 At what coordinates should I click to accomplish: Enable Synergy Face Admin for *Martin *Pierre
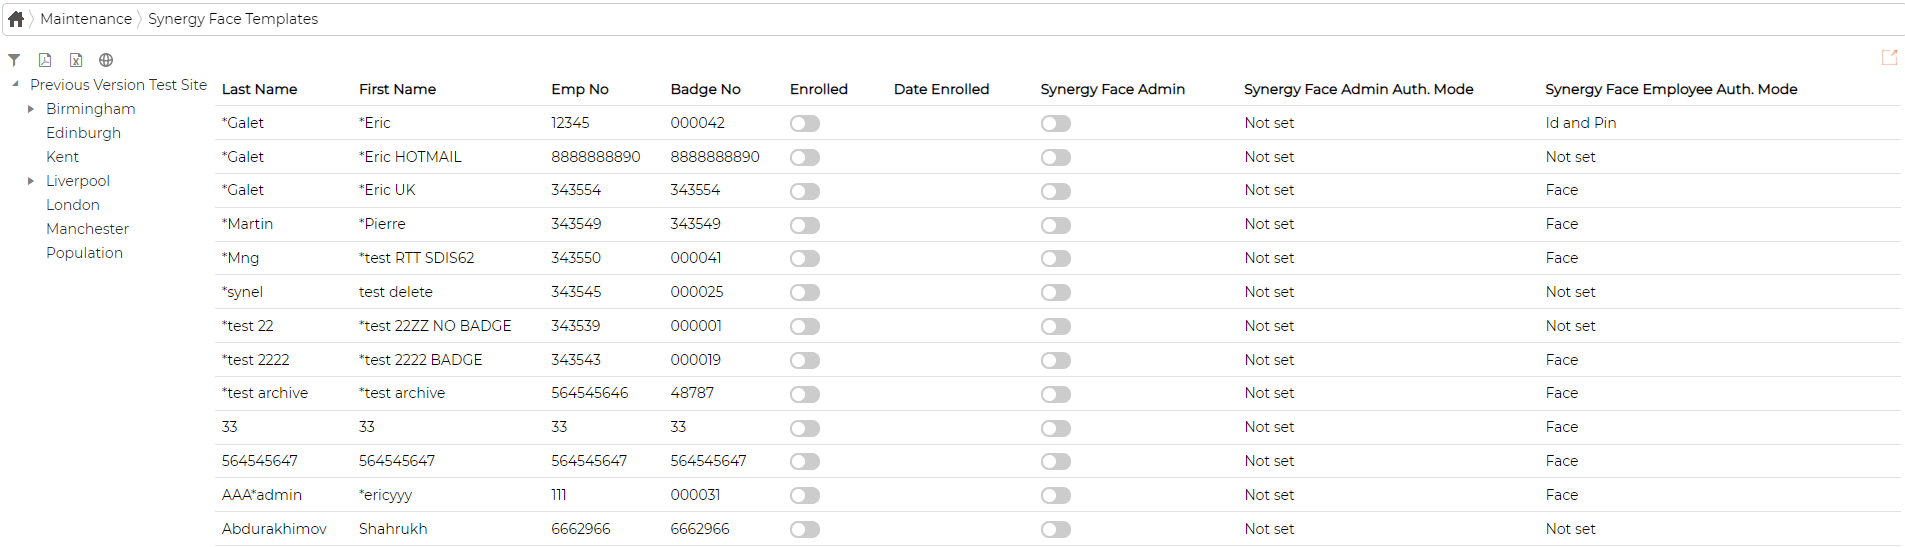pos(1056,225)
